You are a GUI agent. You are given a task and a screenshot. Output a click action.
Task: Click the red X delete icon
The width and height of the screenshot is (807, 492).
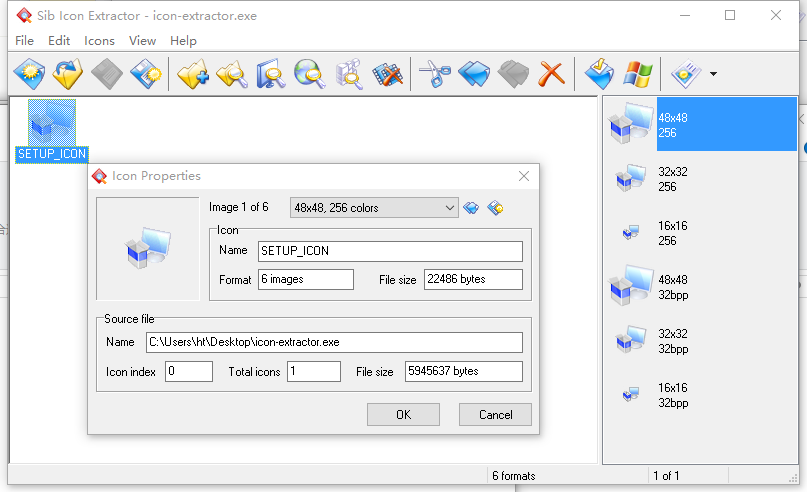(552, 74)
